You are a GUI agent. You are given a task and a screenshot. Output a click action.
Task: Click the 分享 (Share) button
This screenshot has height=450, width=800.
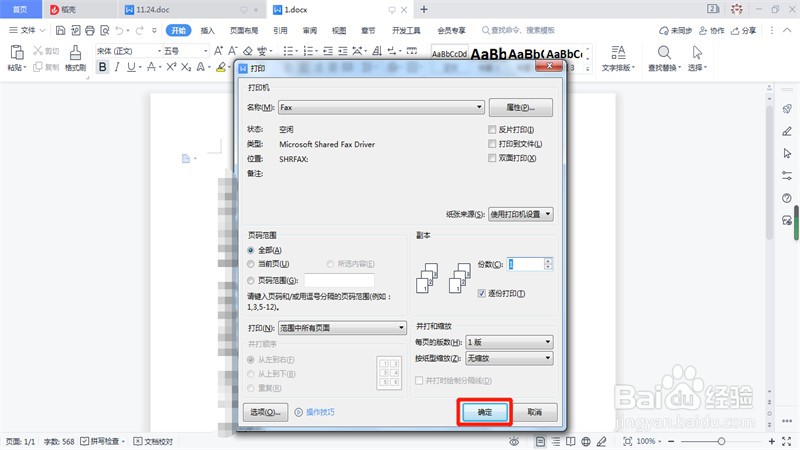pos(743,31)
